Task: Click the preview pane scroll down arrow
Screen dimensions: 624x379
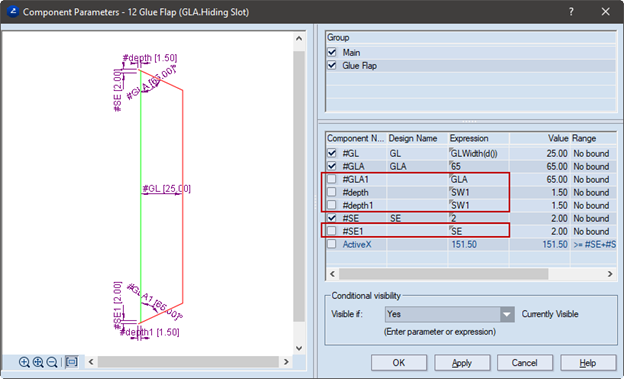Action: [299, 348]
